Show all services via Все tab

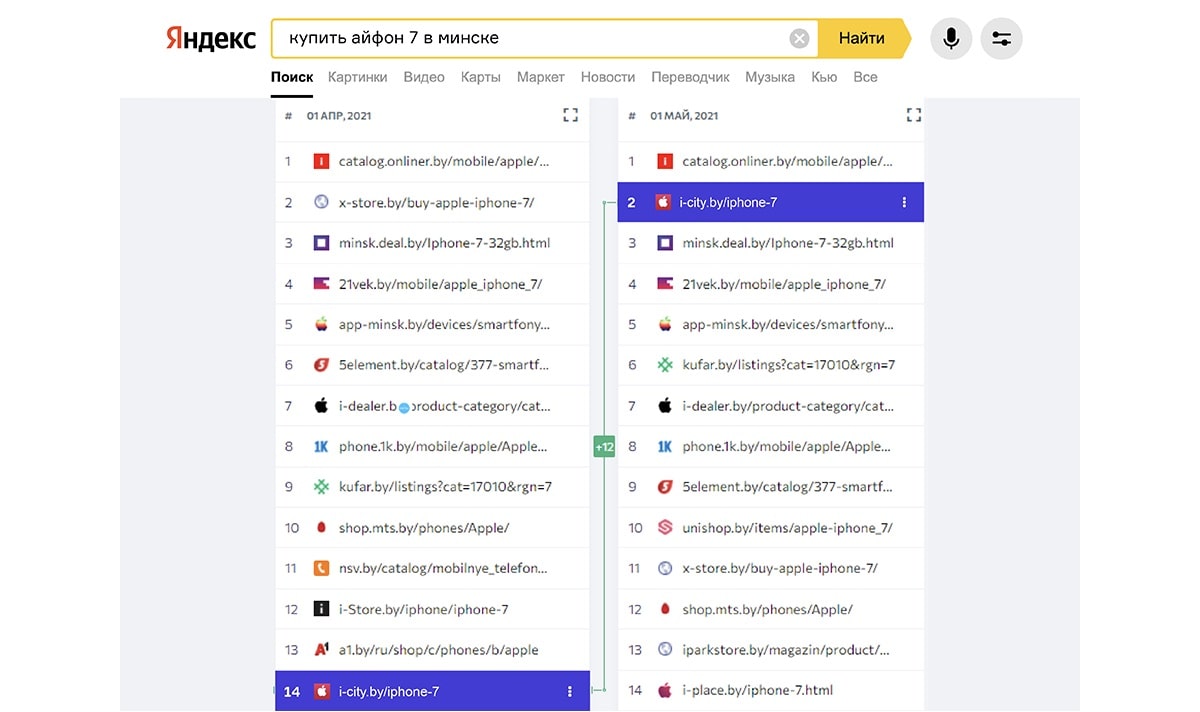[865, 77]
